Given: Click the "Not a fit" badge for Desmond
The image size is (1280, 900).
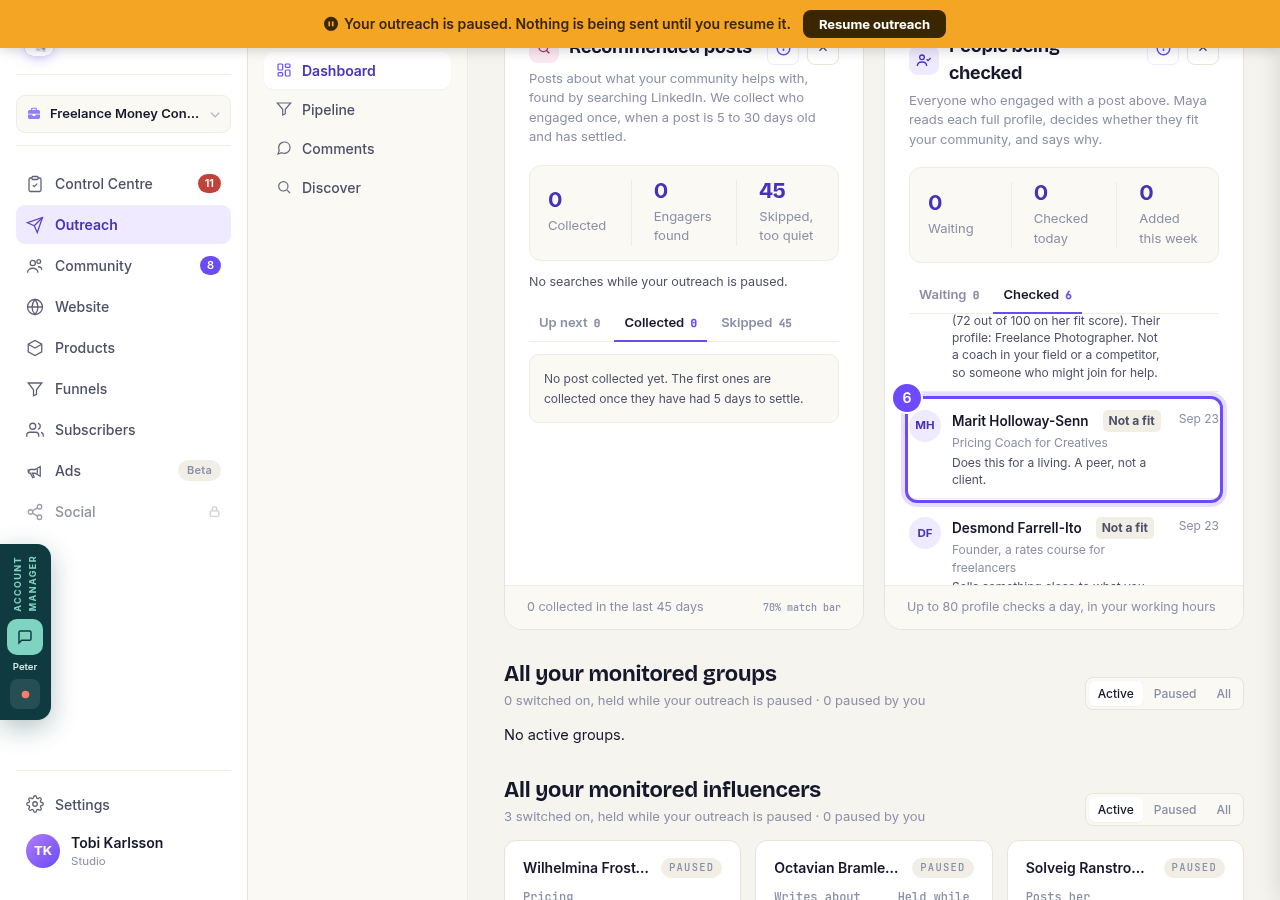Looking at the screenshot, I should [1125, 528].
